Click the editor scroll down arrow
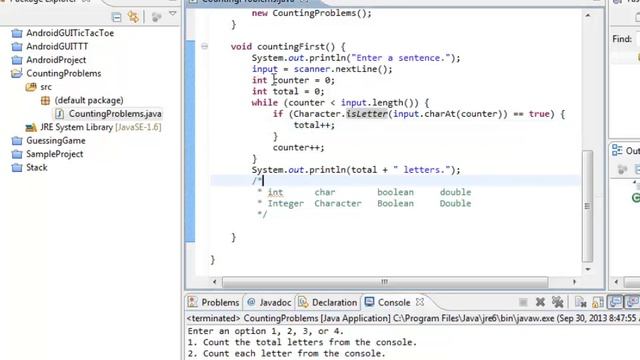This screenshot has height=360, width=640. point(588,269)
